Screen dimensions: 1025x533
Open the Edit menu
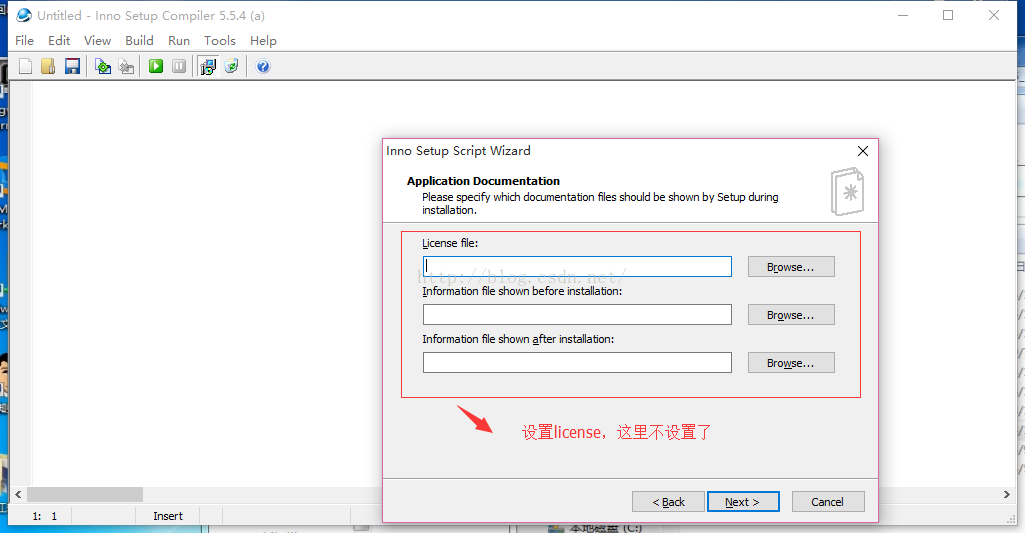point(59,41)
